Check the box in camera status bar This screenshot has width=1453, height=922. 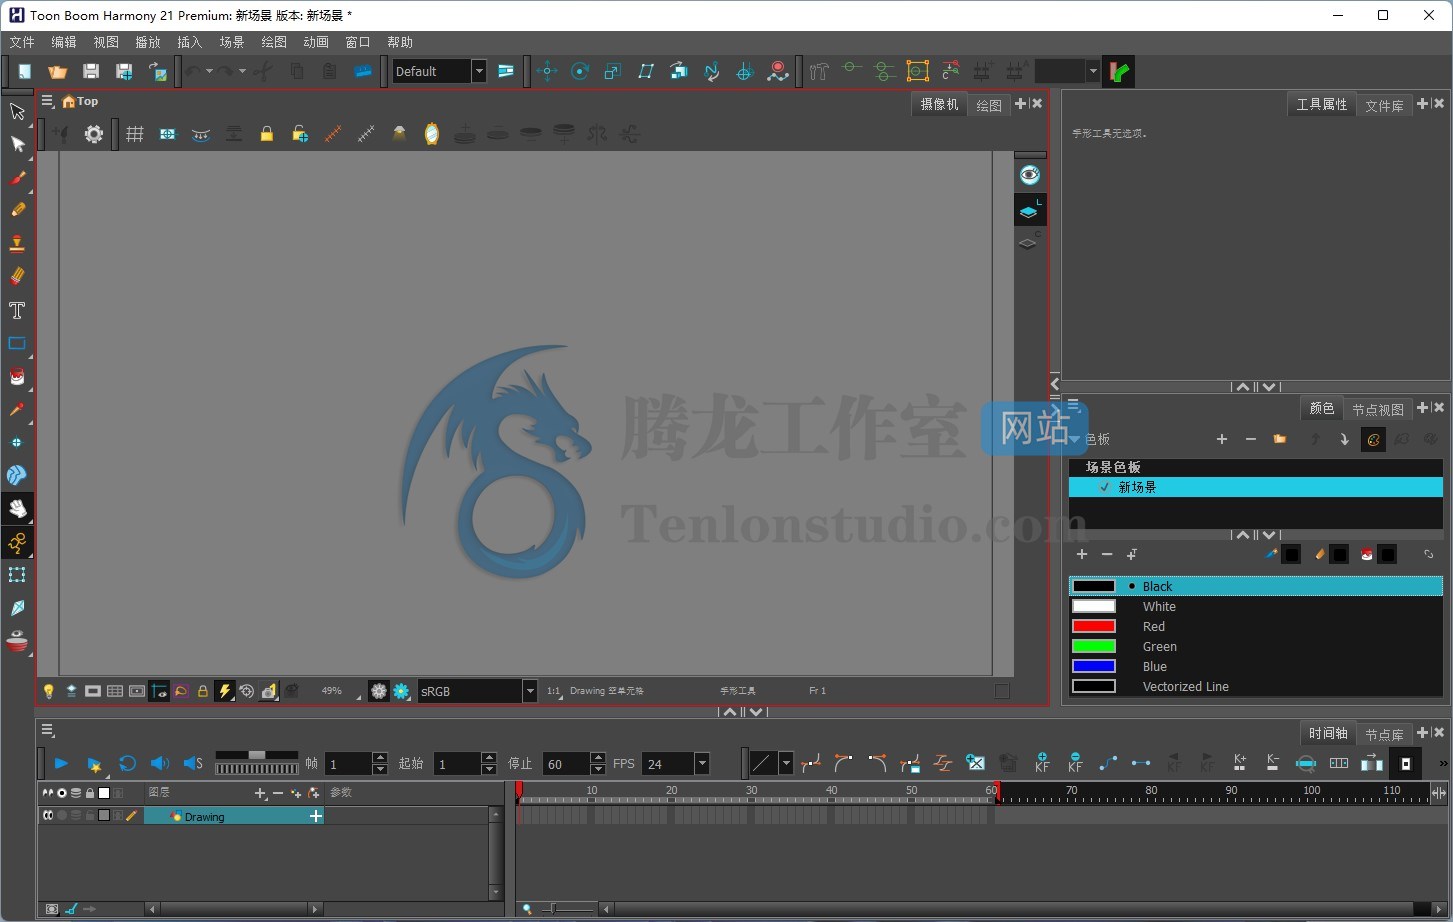[1002, 691]
